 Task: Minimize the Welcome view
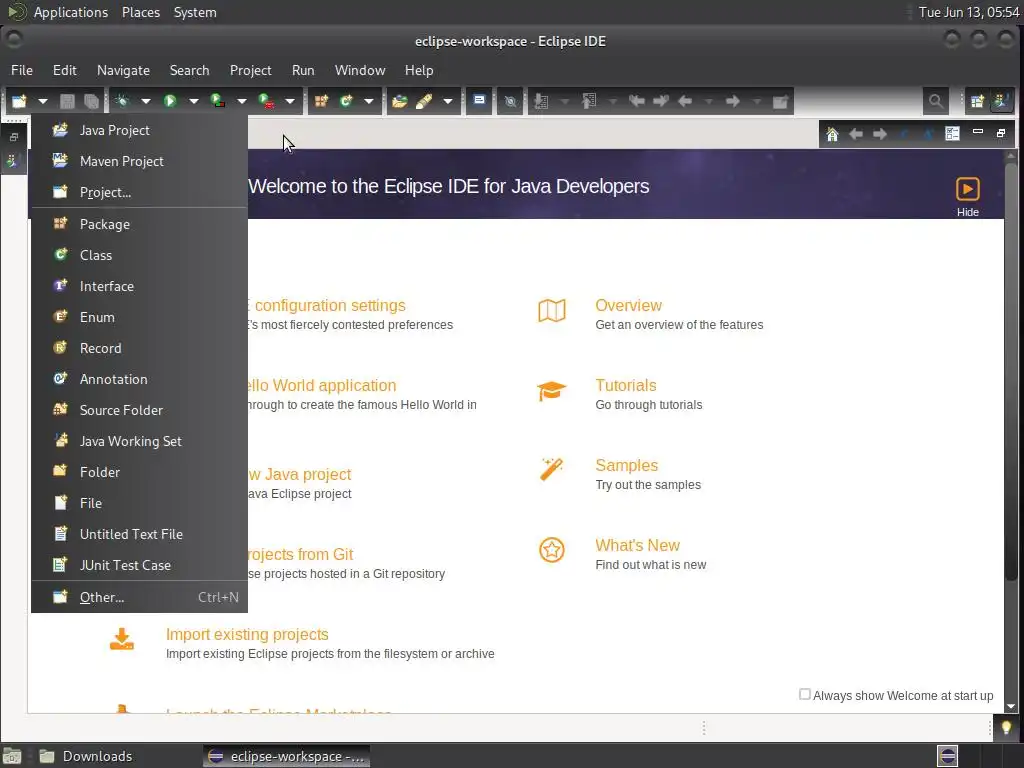(x=978, y=132)
